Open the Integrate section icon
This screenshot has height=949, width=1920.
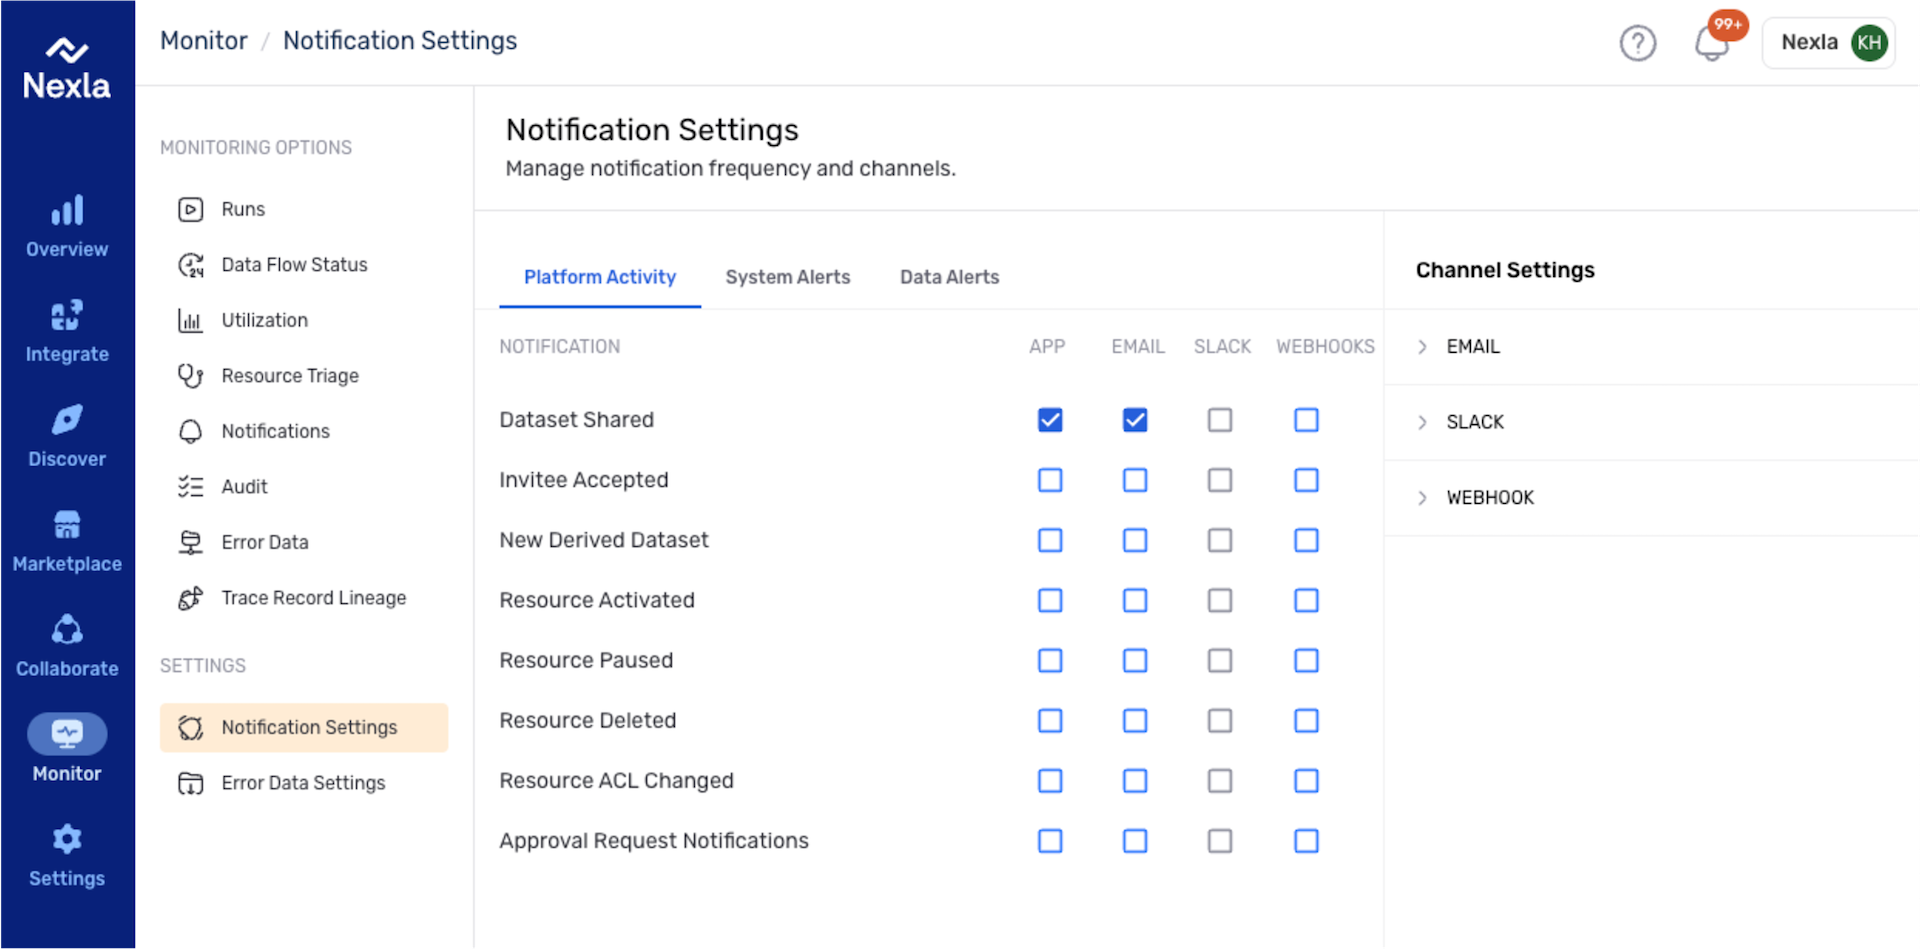tap(67, 316)
